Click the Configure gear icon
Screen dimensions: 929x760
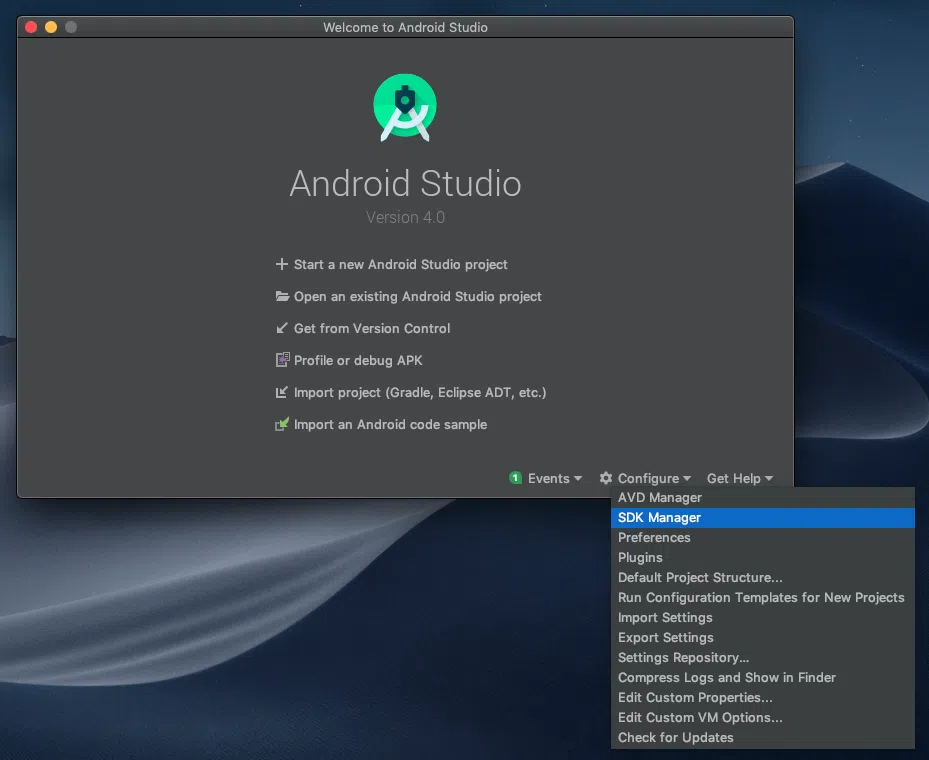click(606, 477)
